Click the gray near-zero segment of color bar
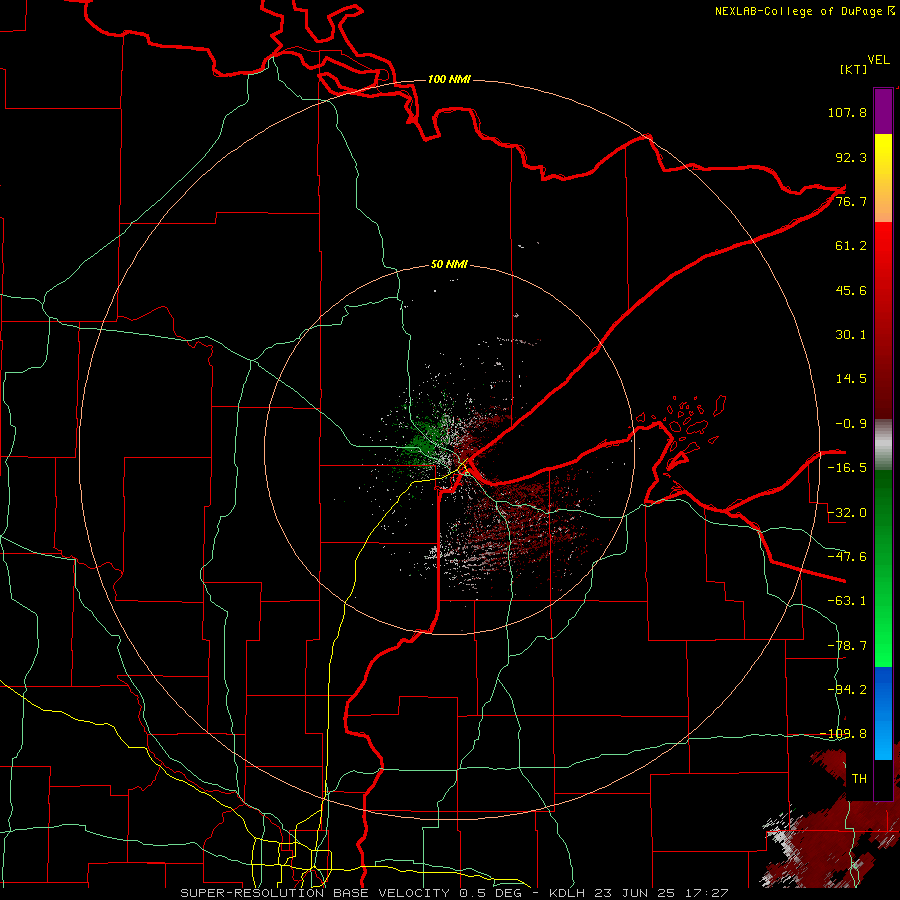The height and width of the screenshot is (900, 900). coord(883,445)
